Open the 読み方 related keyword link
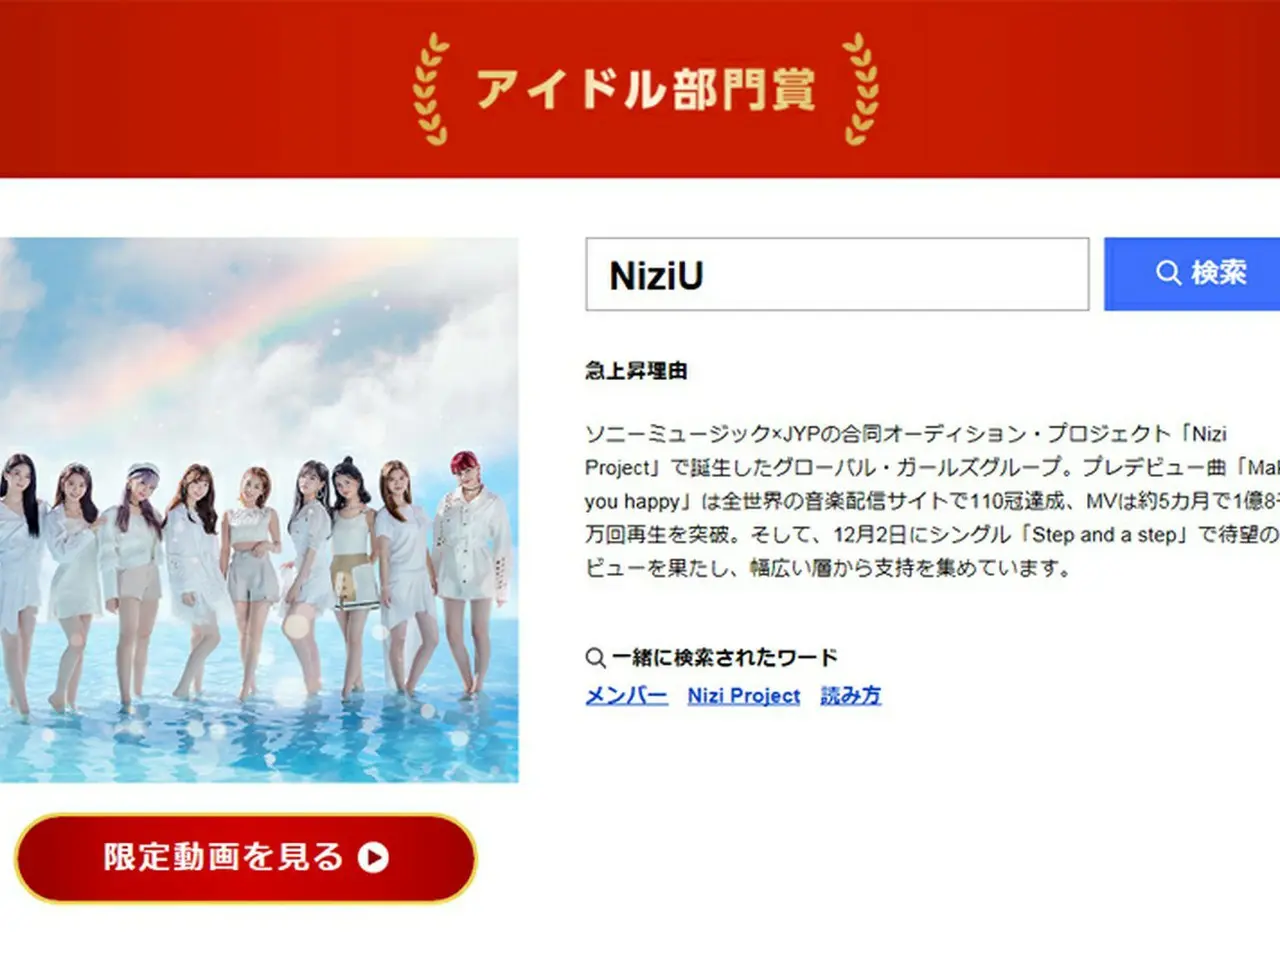 coord(851,695)
